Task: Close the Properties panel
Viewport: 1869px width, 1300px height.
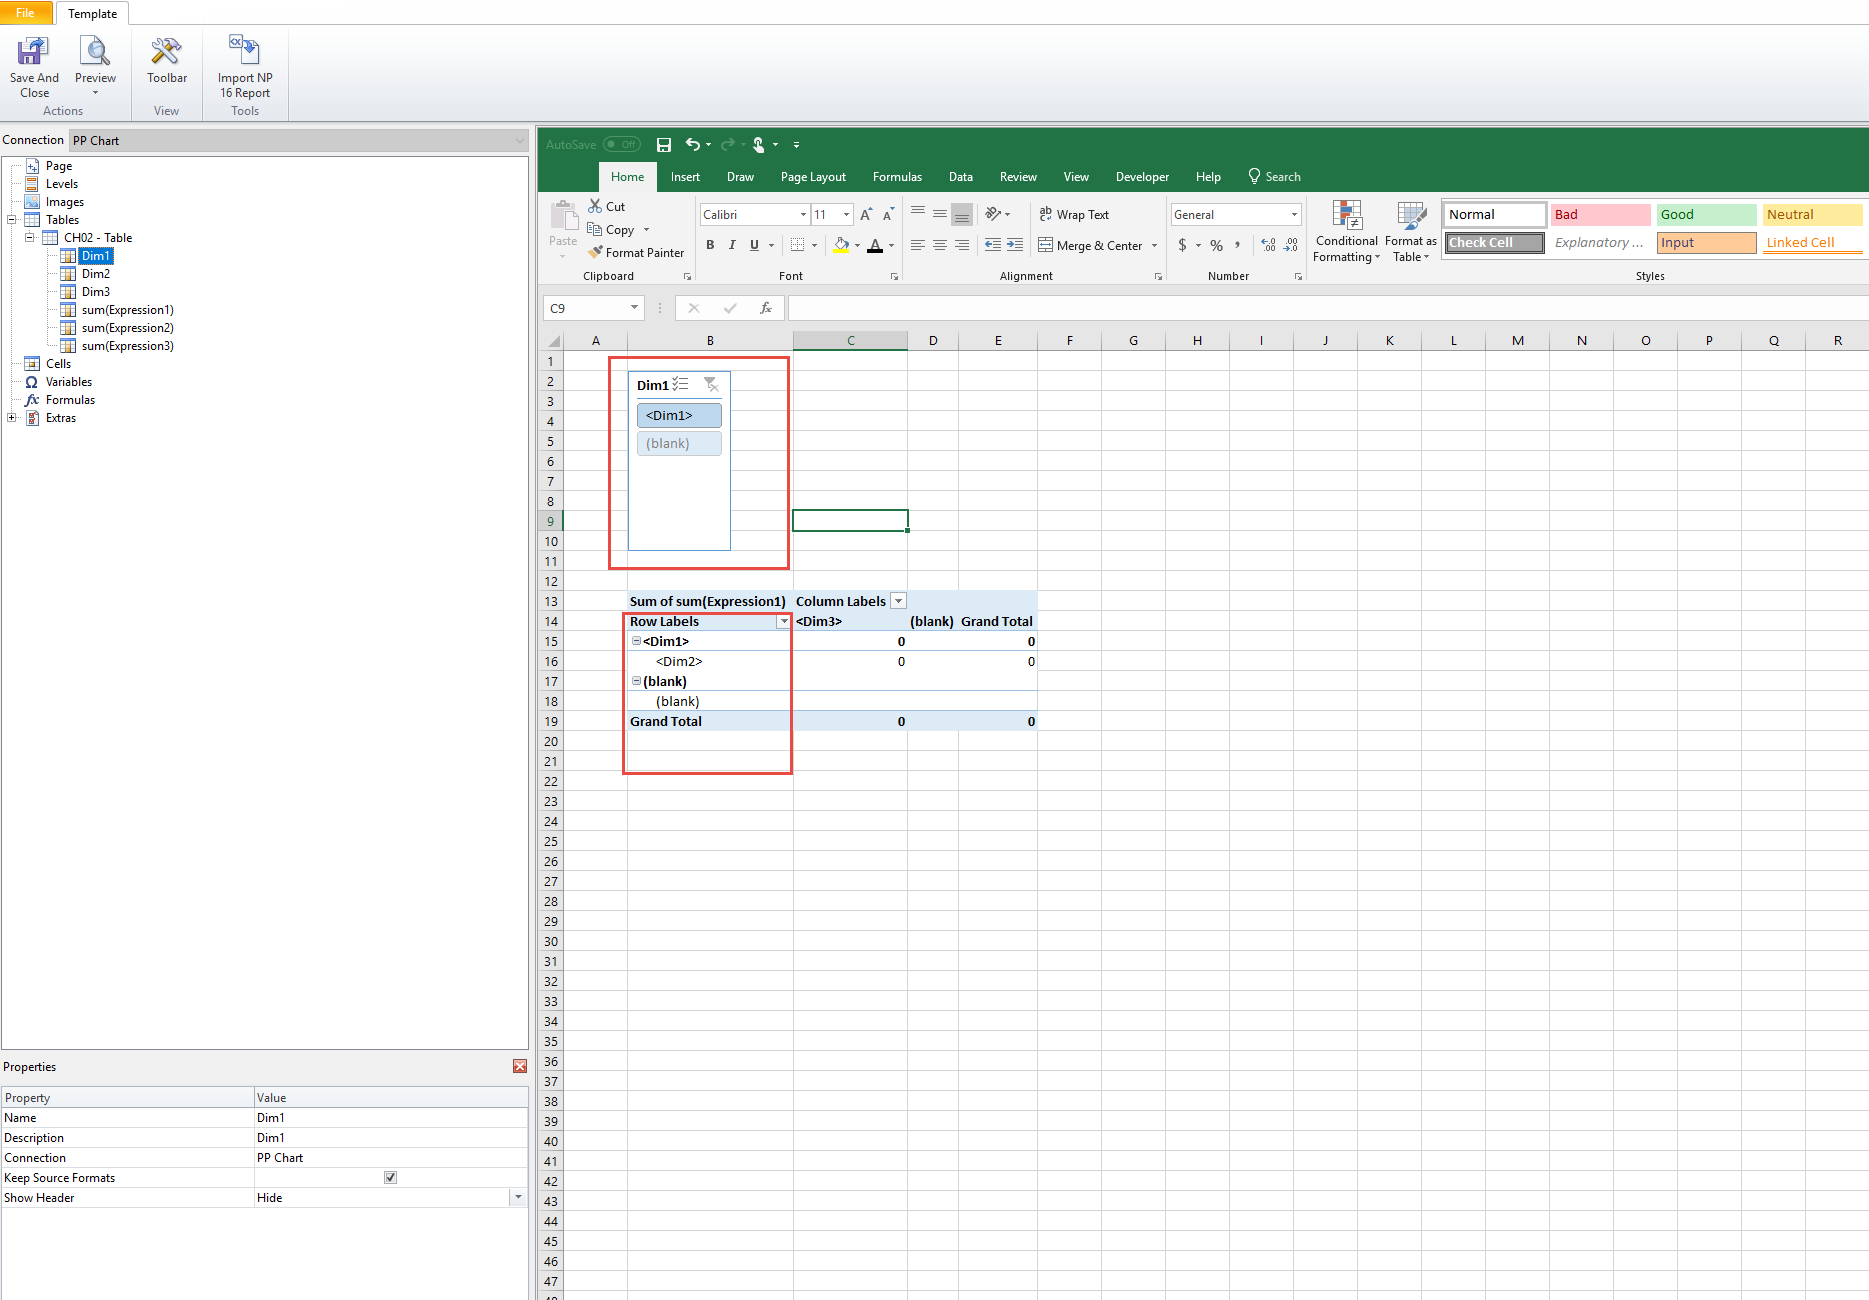Action: pos(520,1067)
